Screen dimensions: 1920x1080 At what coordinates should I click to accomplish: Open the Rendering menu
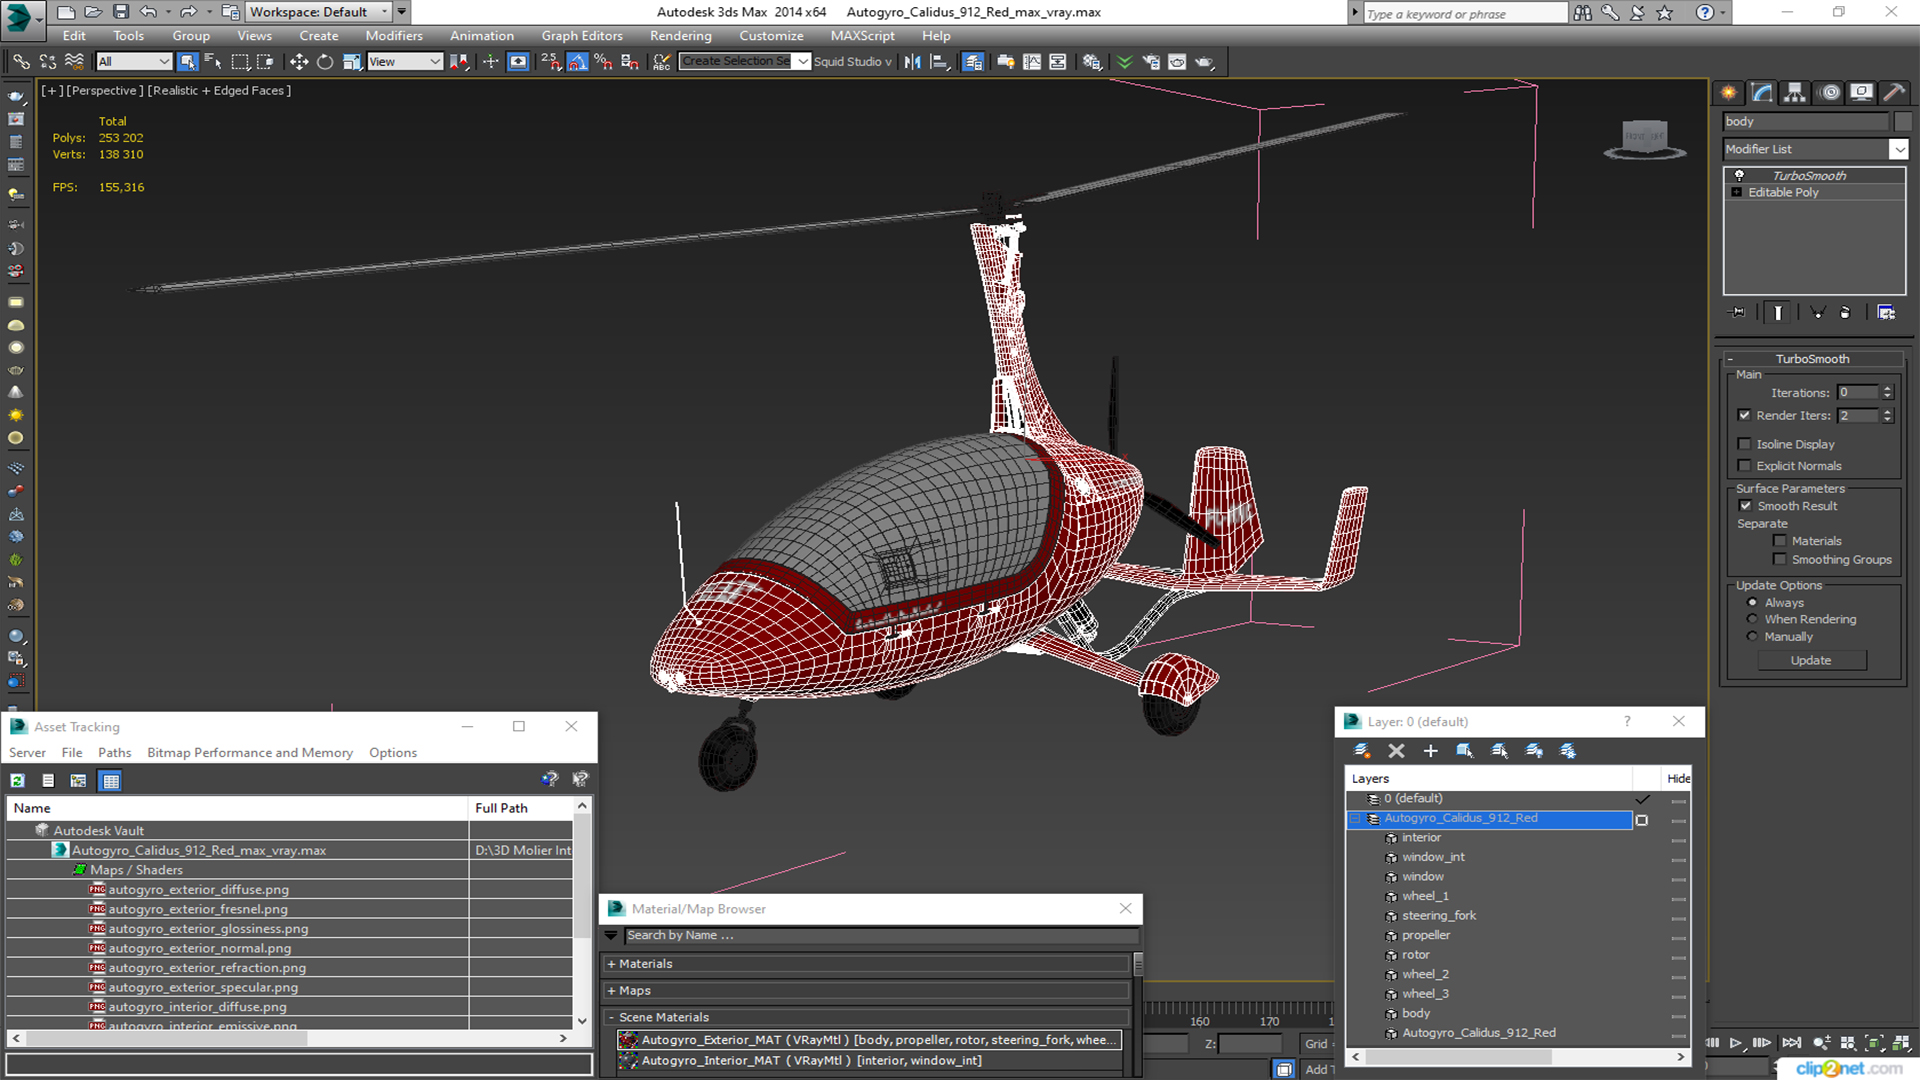(681, 36)
